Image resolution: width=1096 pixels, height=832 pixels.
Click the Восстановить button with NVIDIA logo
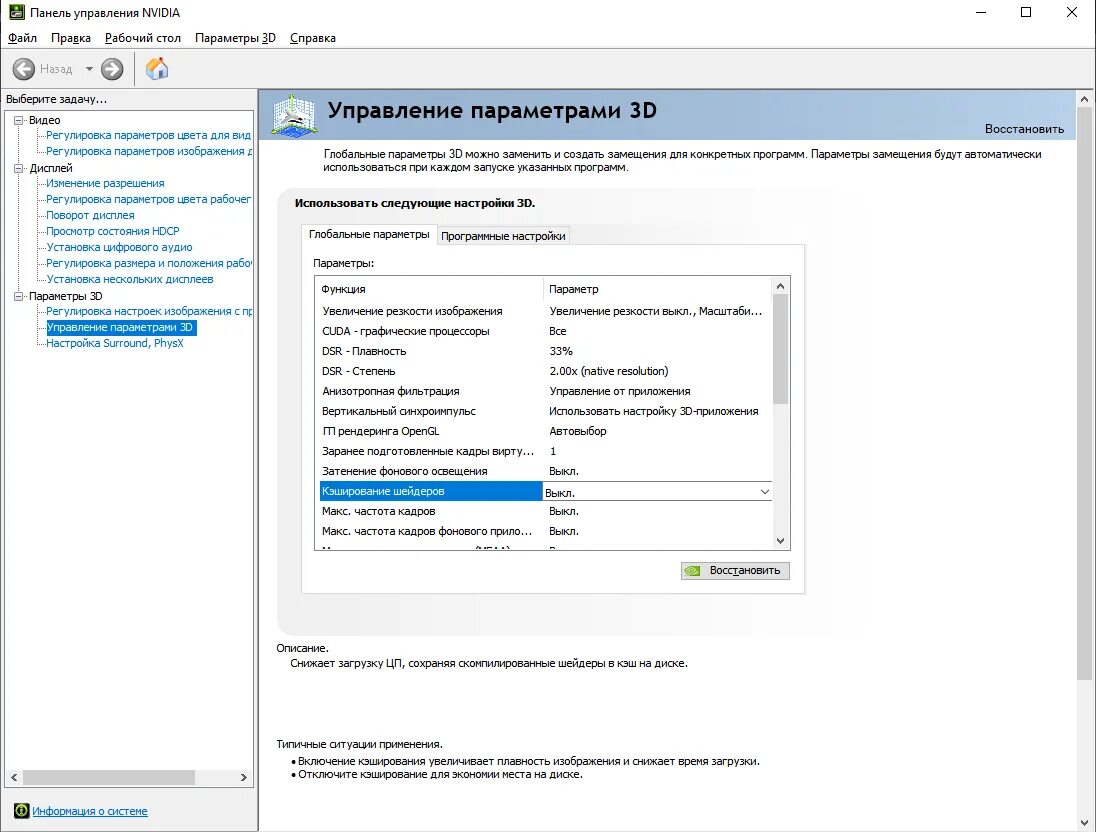(735, 571)
